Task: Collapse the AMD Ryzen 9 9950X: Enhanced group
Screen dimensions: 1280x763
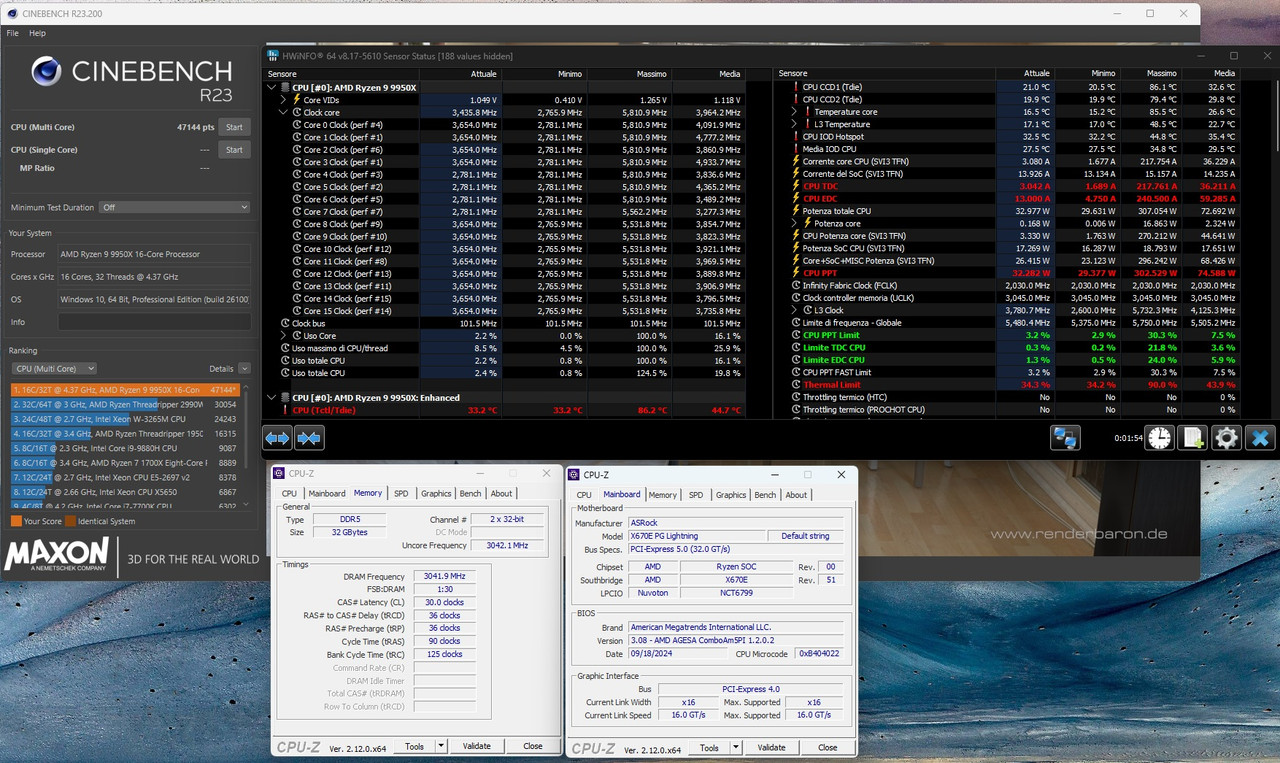Action: tap(273, 397)
